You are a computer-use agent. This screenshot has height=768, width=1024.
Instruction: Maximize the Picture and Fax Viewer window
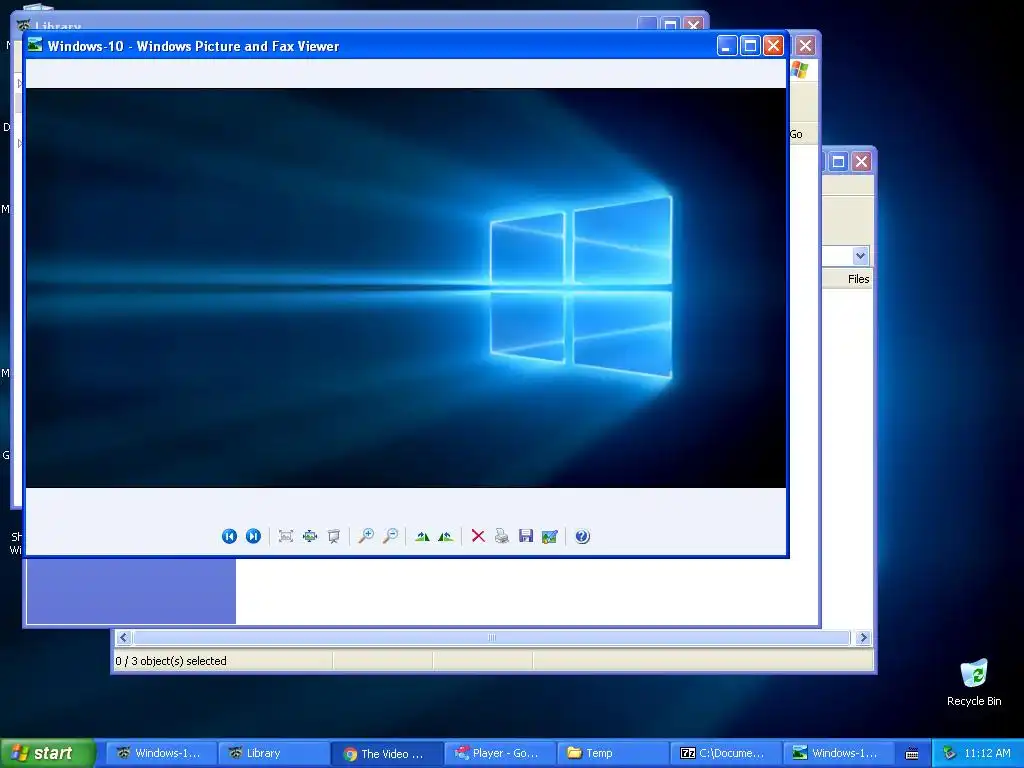pyautogui.click(x=750, y=46)
